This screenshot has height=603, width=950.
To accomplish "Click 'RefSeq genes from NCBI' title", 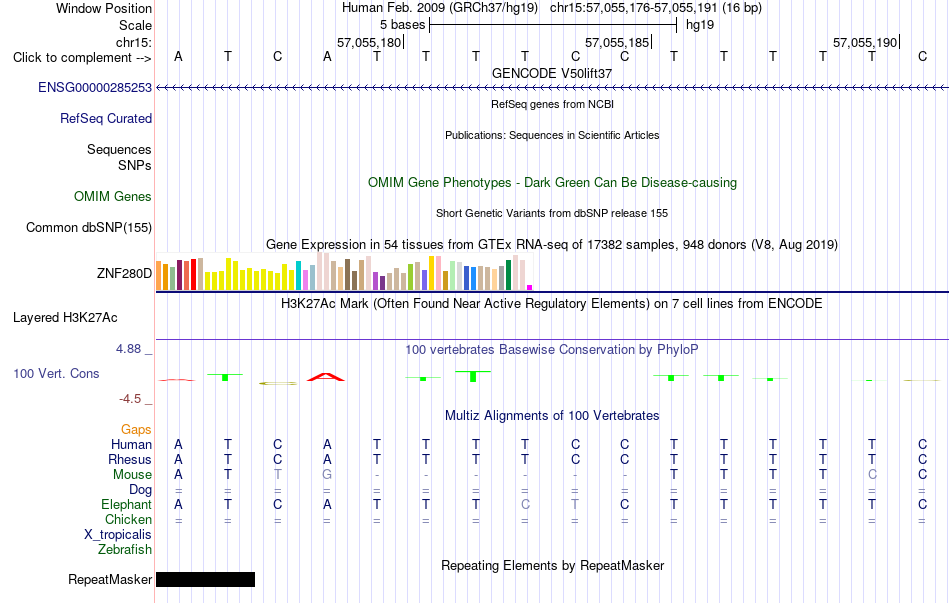I will point(552,104).
